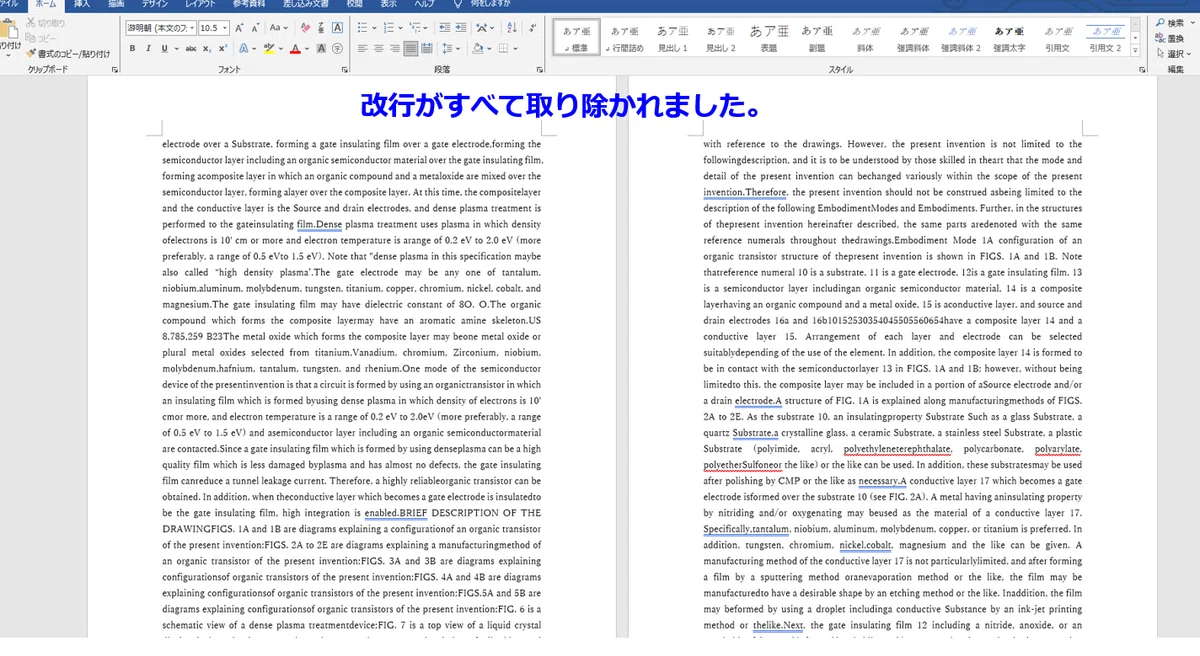
Task: Open Paragraph dialog launcher
Action: (x=539, y=70)
